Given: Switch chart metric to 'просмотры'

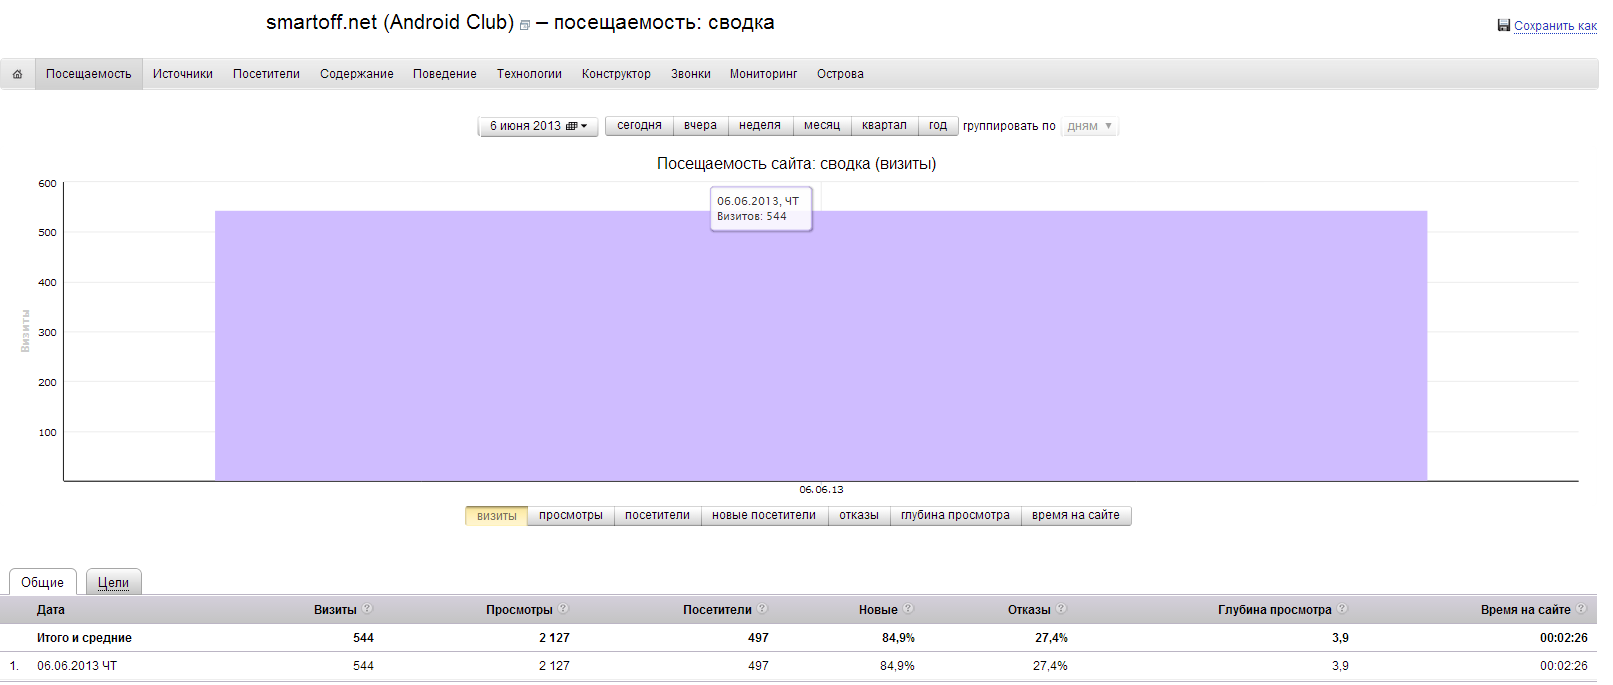Looking at the screenshot, I should (571, 516).
